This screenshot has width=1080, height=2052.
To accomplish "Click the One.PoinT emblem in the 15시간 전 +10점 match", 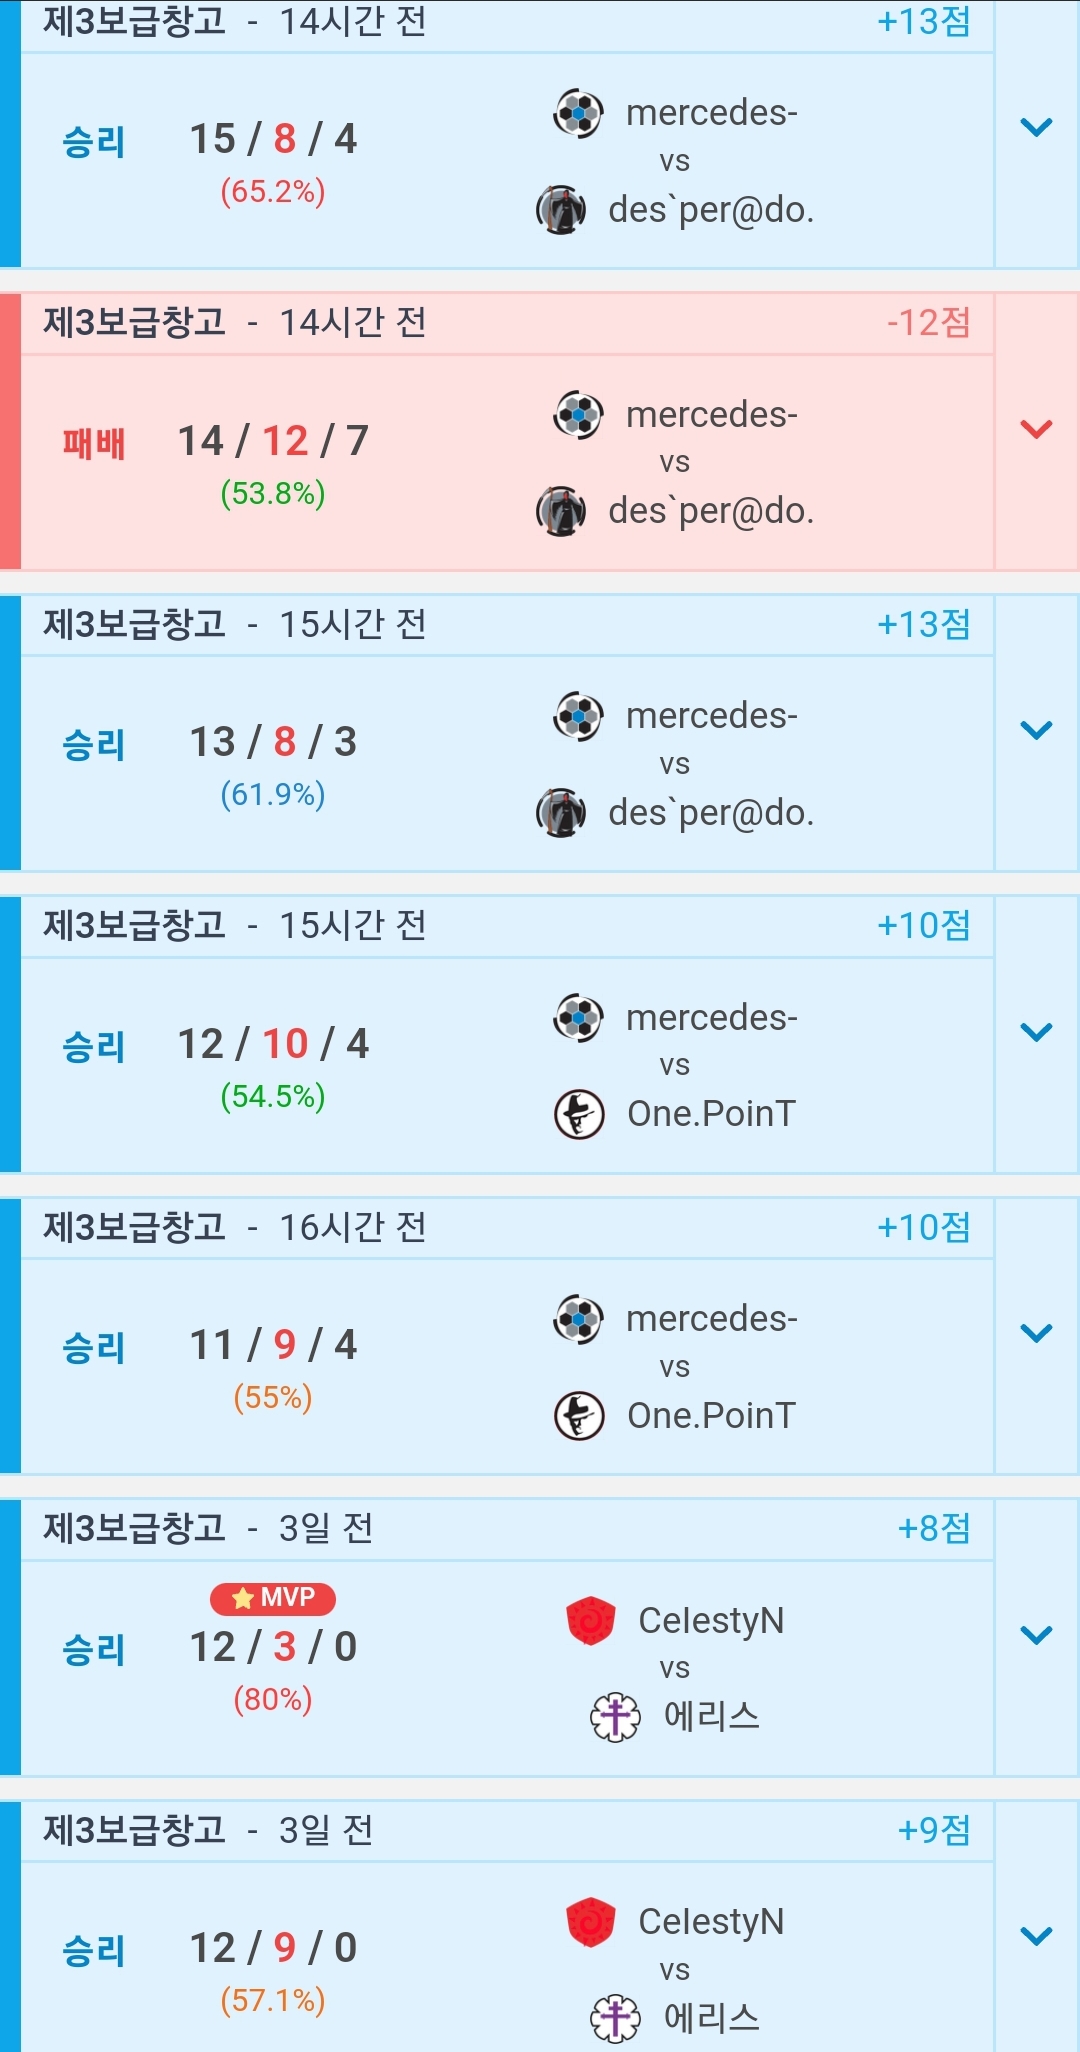I will tap(579, 1114).
